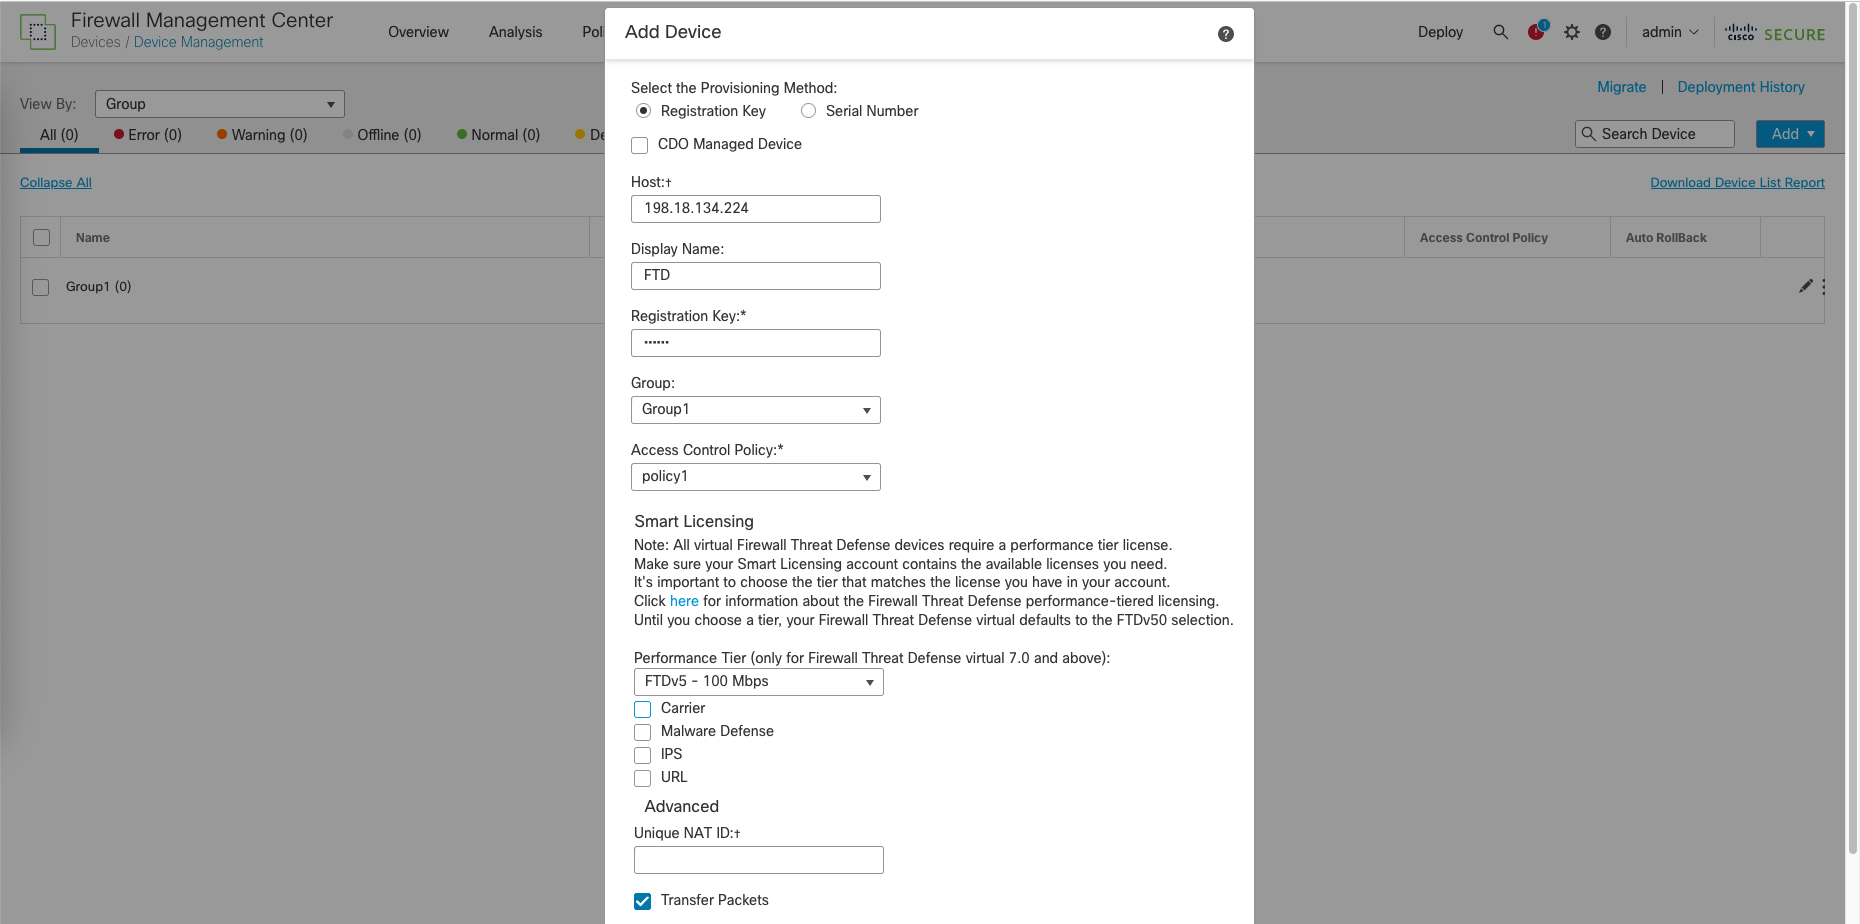1860x924 pixels.
Task: Click the pencil edit icon for Group1
Action: click(x=1805, y=286)
